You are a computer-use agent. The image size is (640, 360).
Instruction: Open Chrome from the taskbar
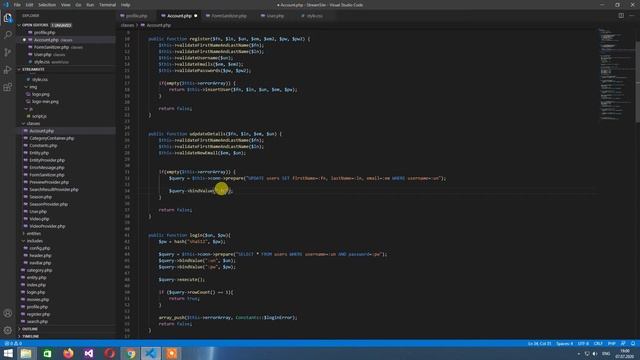[x=131, y=353]
